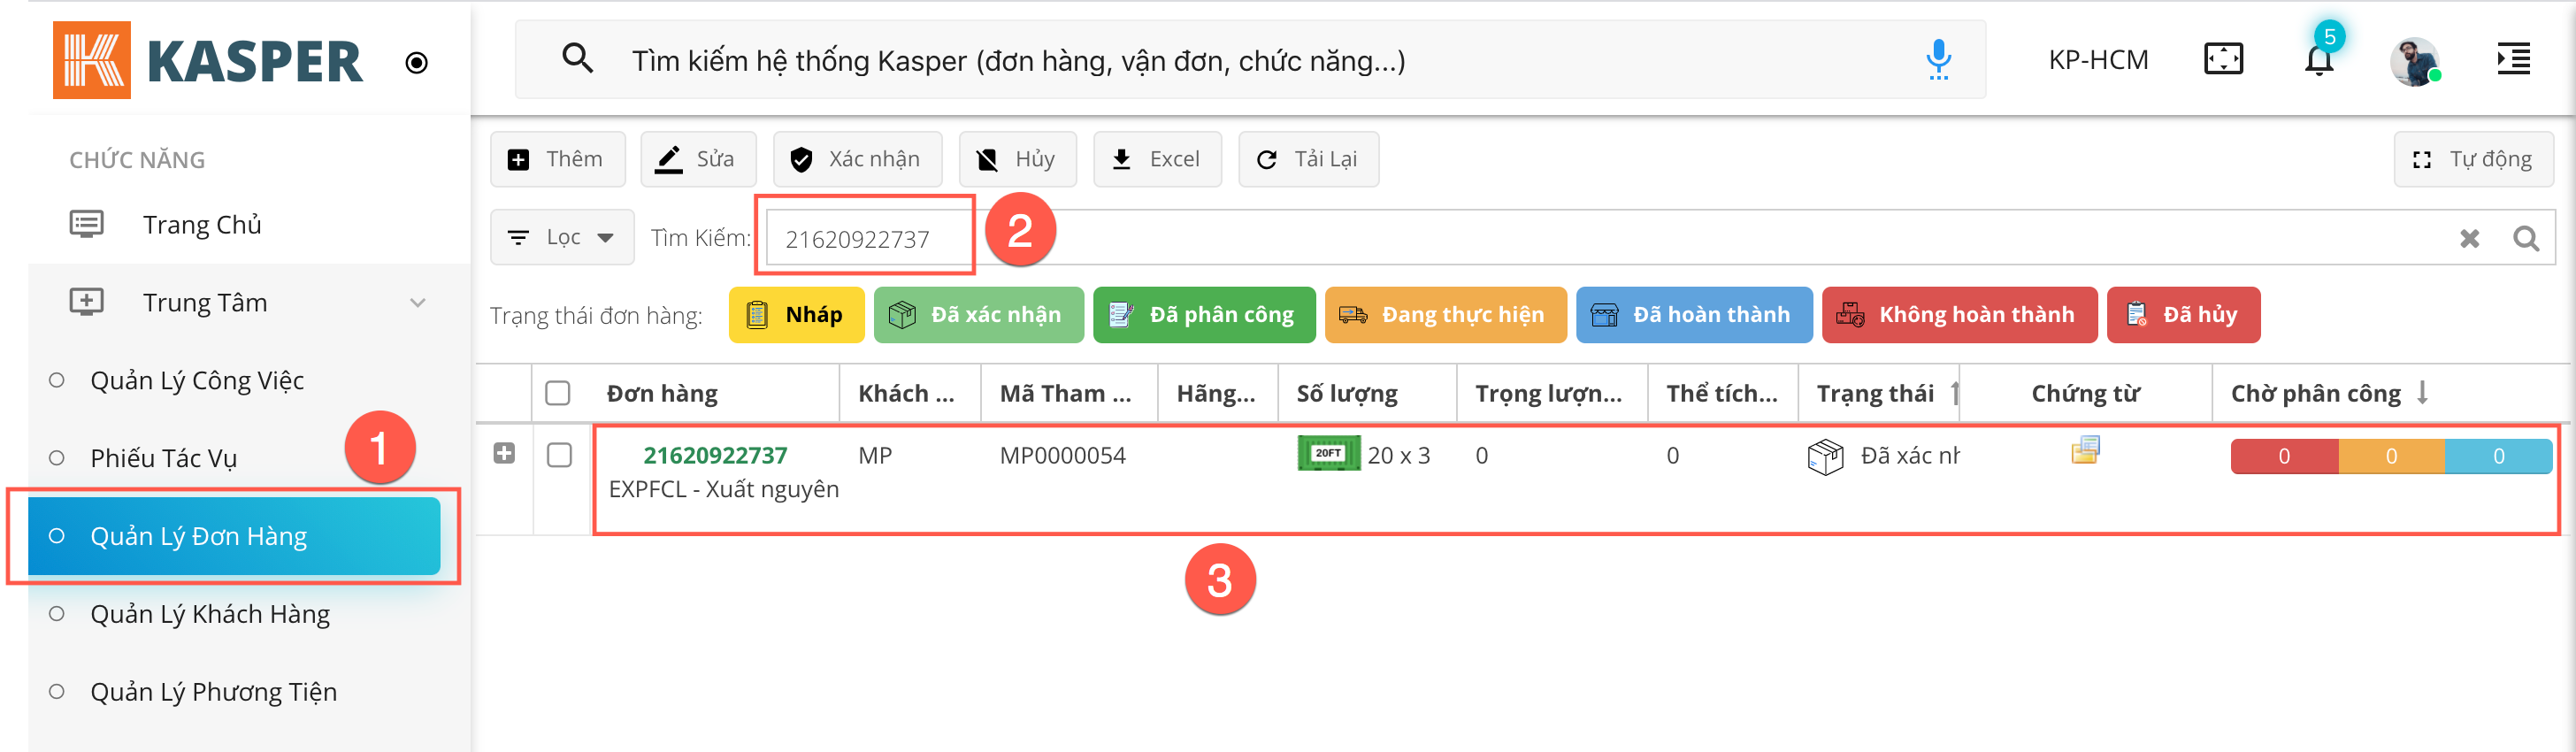Open Quản Lý Khách Hàng menu item
Image resolution: width=2576 pixels, height=752 pixels.
210,614
